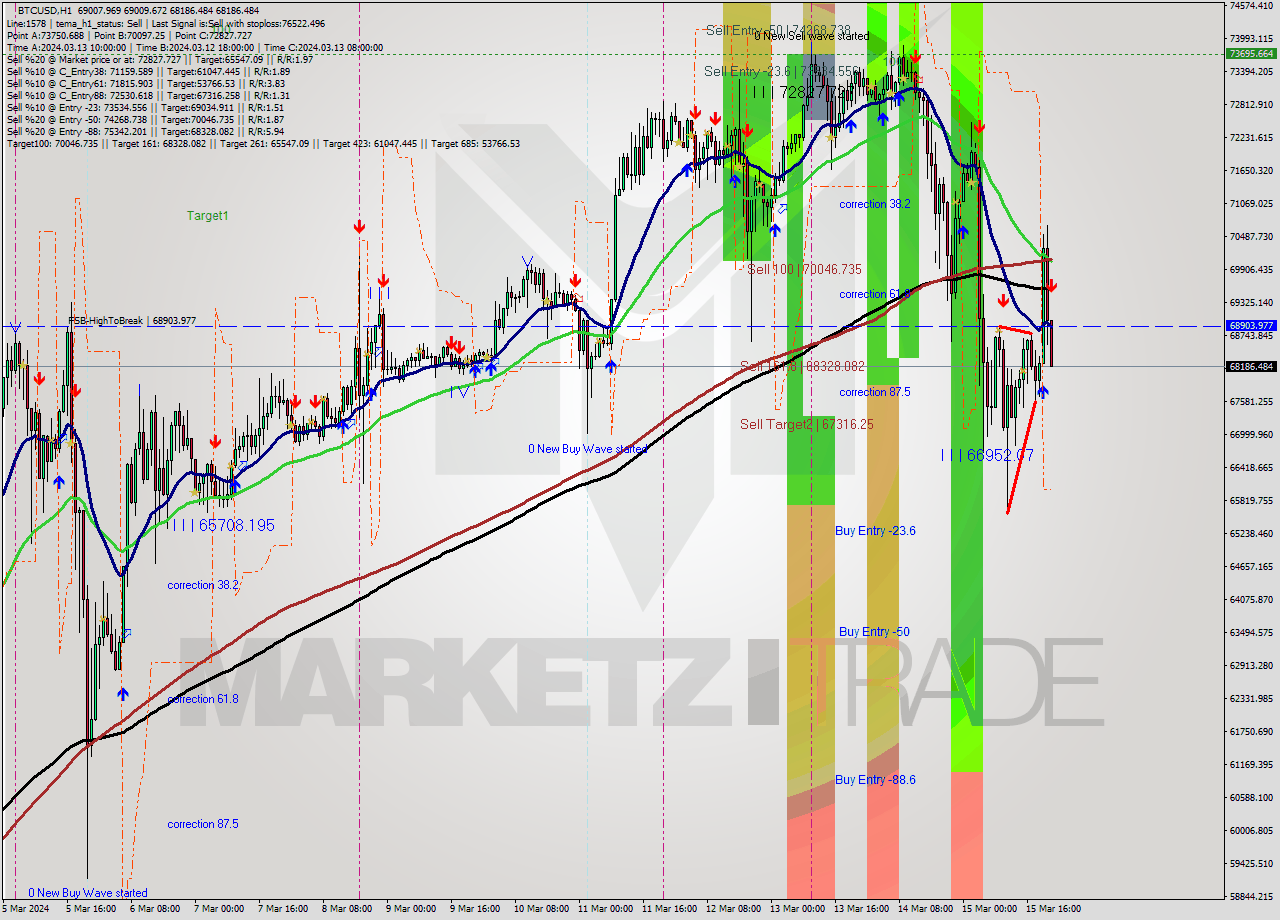Click the Buy Entry -50 label
This screenshot has height=920, width=1280.
[x=874, y=631]
